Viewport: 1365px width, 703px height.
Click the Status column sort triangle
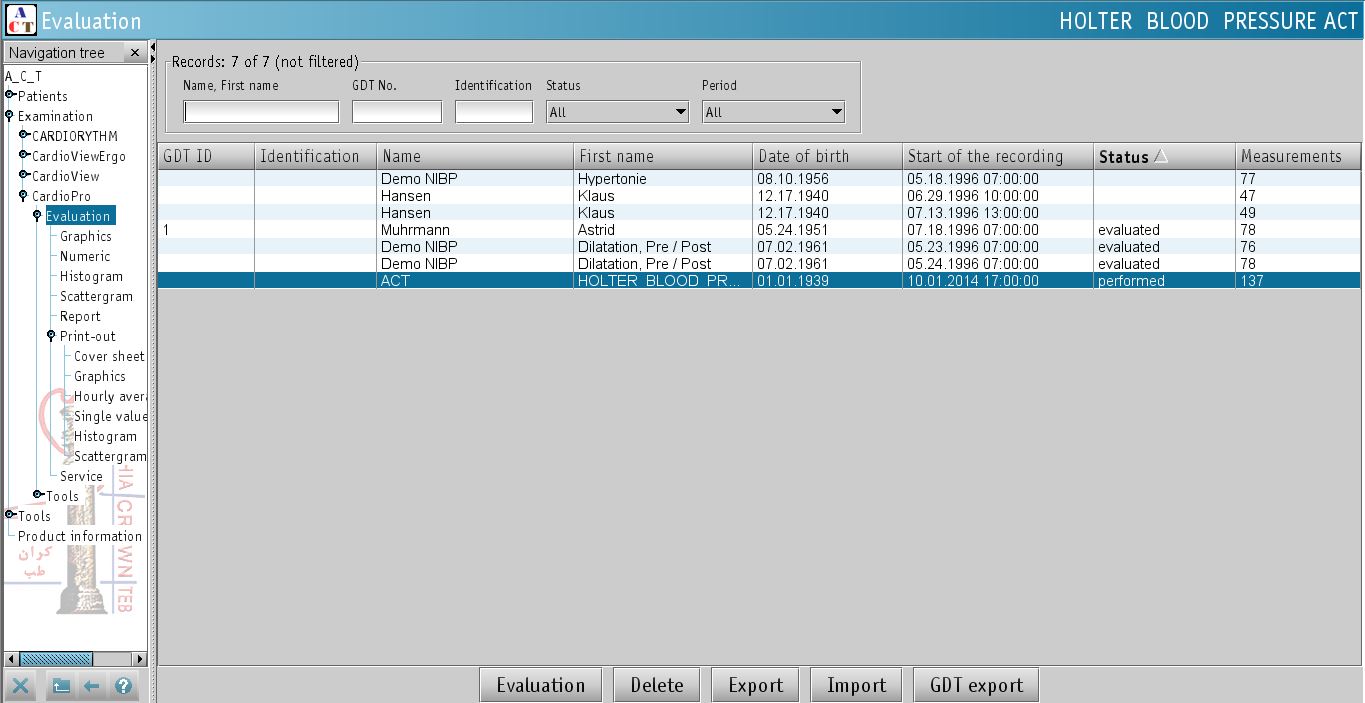pos(1161,156)
